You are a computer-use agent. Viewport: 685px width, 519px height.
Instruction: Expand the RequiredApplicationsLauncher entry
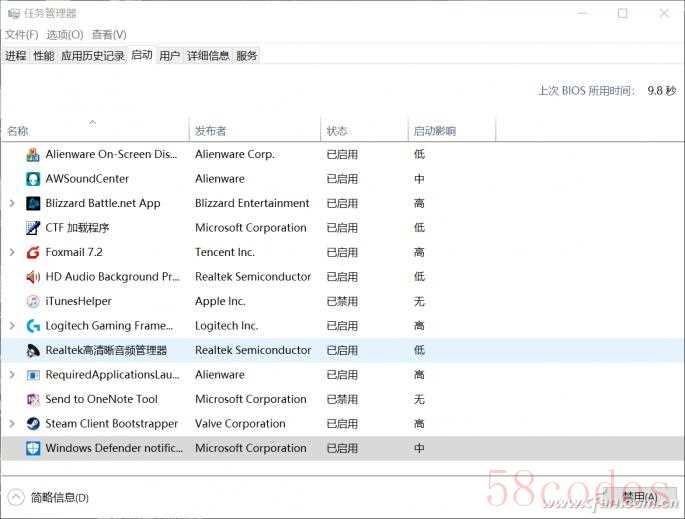click(x=12, y=375)
